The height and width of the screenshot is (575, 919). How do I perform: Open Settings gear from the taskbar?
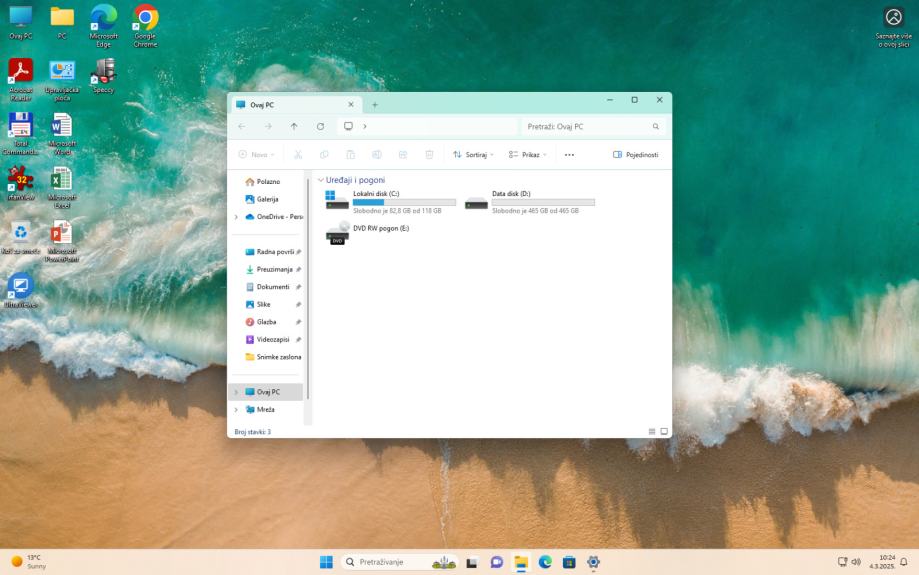pos(593,563)
